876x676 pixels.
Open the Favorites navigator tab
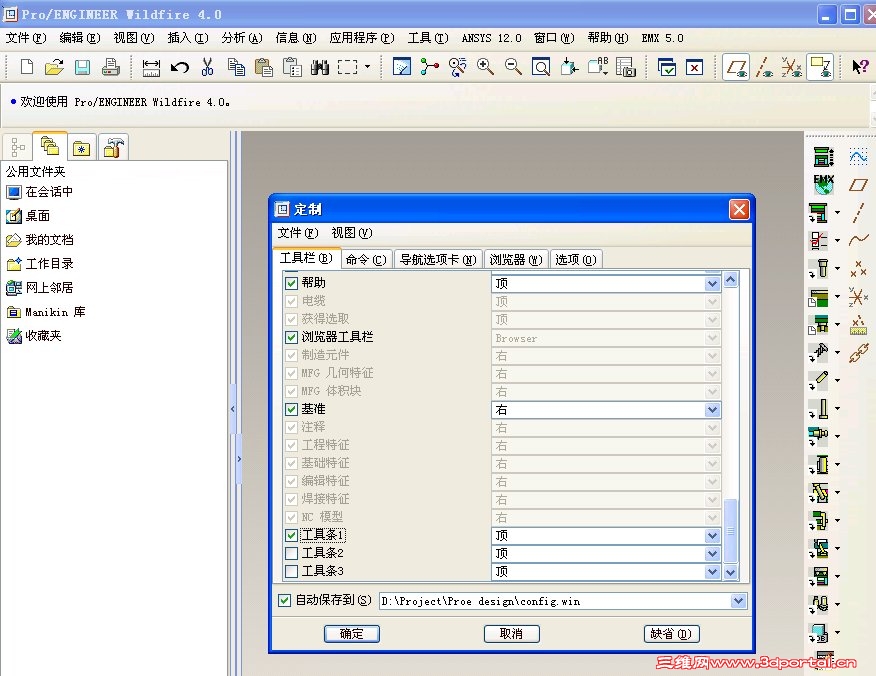82,148
